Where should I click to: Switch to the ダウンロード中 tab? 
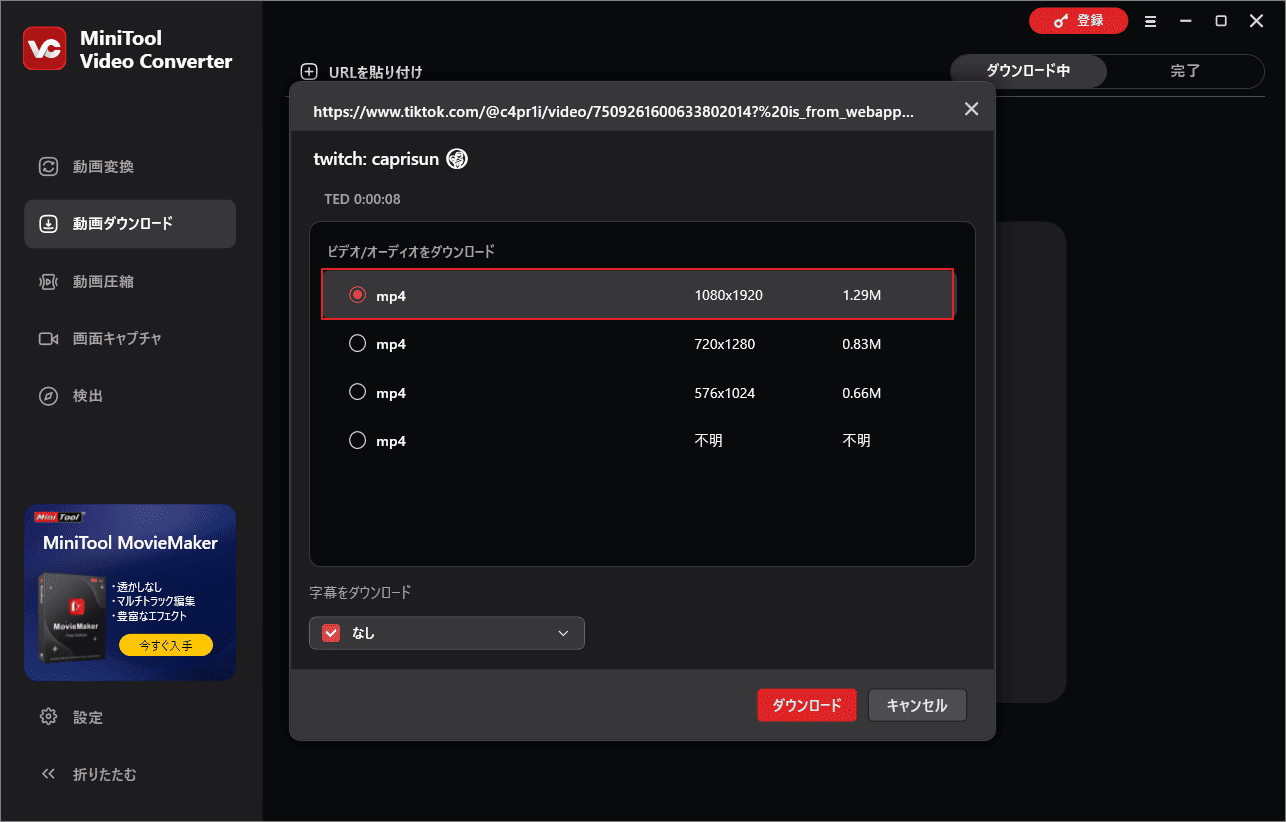1028,71
